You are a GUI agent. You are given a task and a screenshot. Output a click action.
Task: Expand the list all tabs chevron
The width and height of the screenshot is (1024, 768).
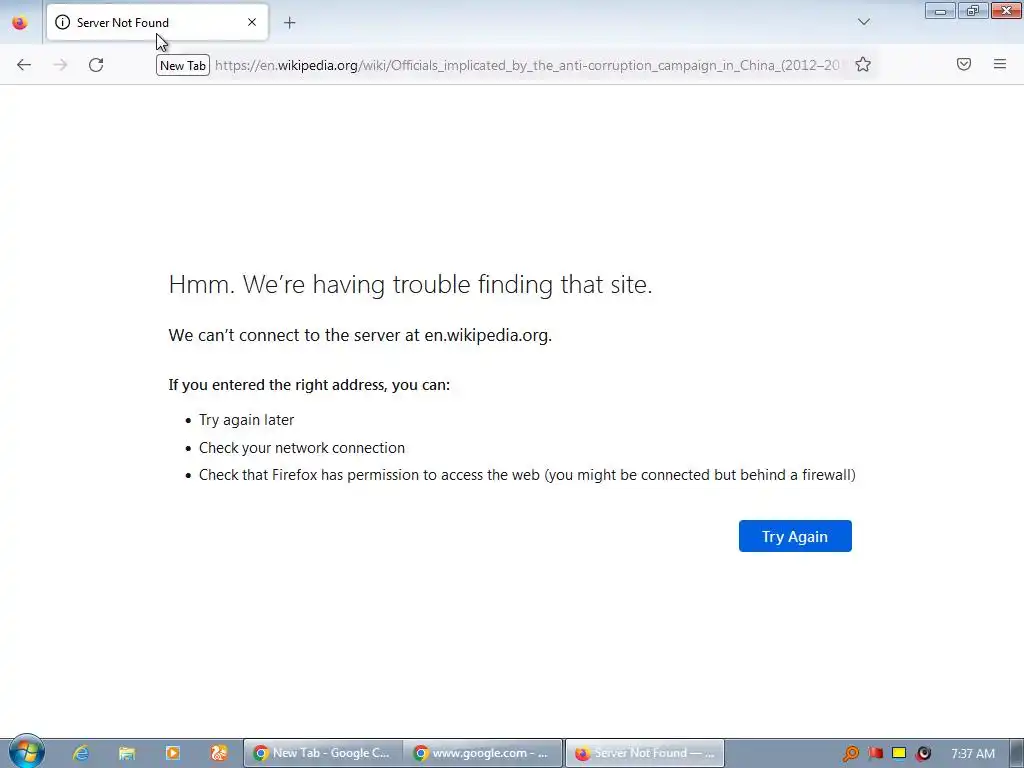[x=863, y=22]
